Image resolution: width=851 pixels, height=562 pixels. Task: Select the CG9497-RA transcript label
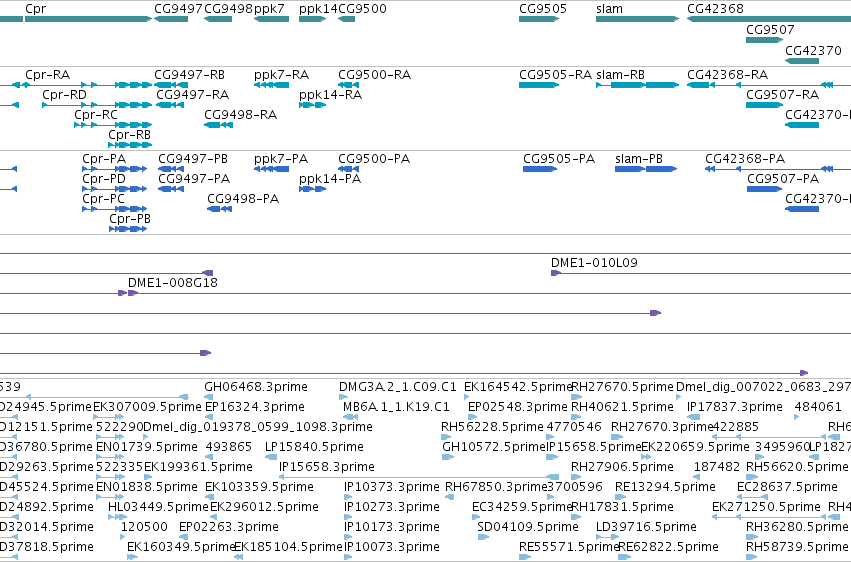[x=193, y=95]
